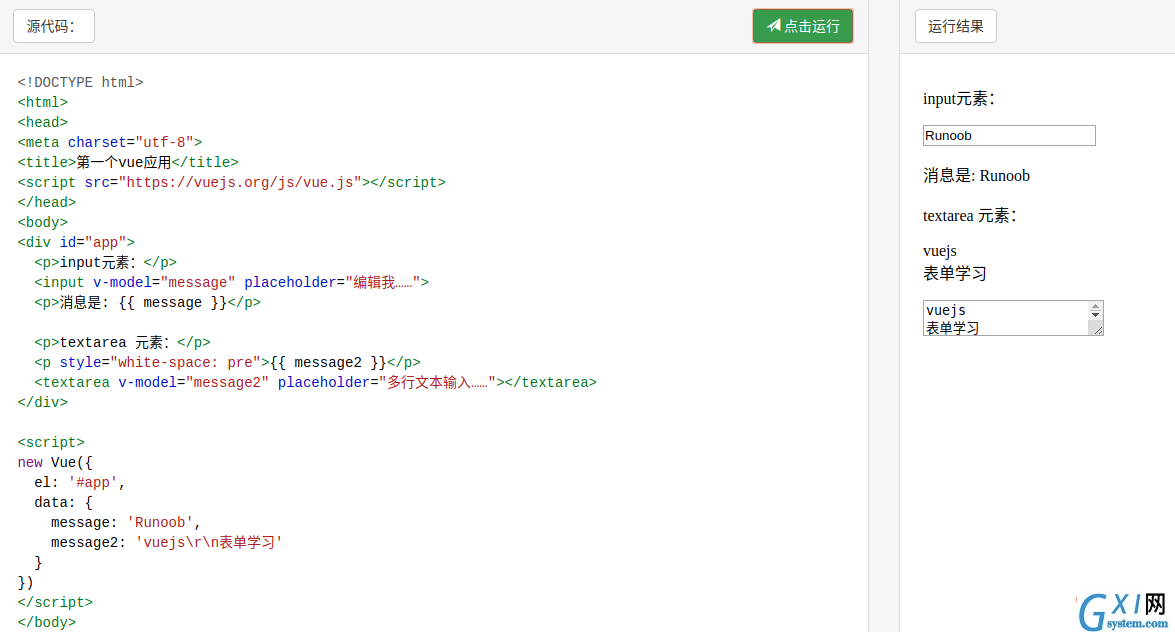The width and height of the screenshot is (1175, 632).
Task: Click the 源代码 label button
Action: click(x=54, y=26)
